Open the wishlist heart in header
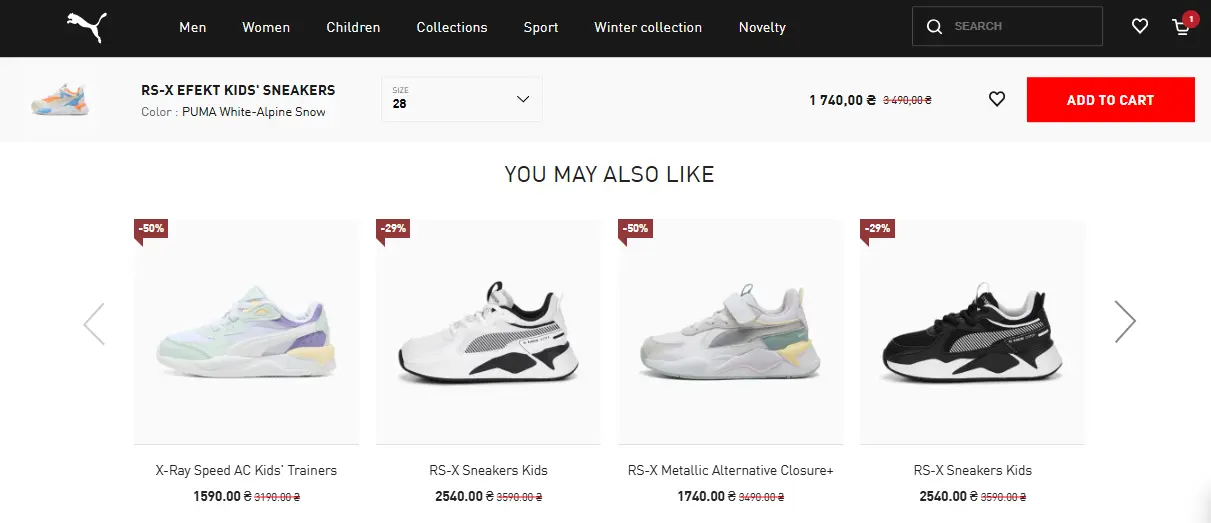Screen dimensions: 1211x523 click(1140, 27)
